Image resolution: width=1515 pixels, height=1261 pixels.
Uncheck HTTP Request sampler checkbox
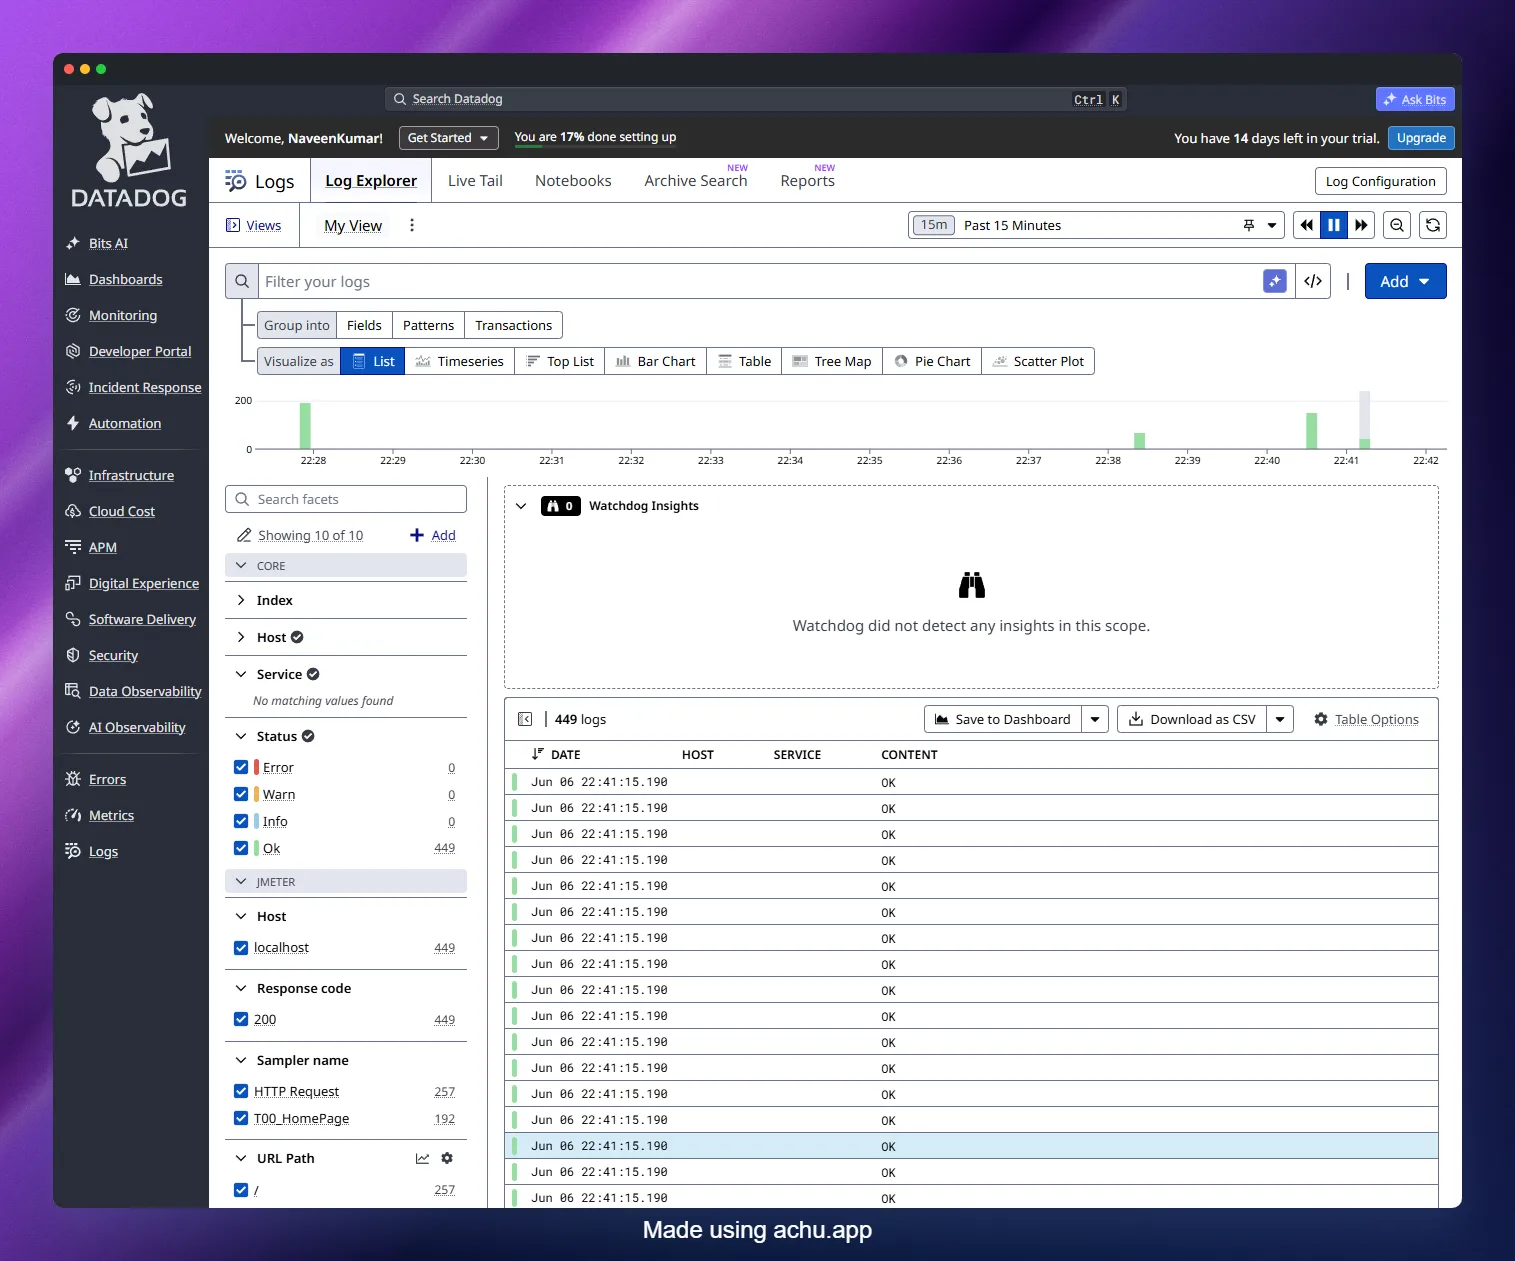[241, 1091]
